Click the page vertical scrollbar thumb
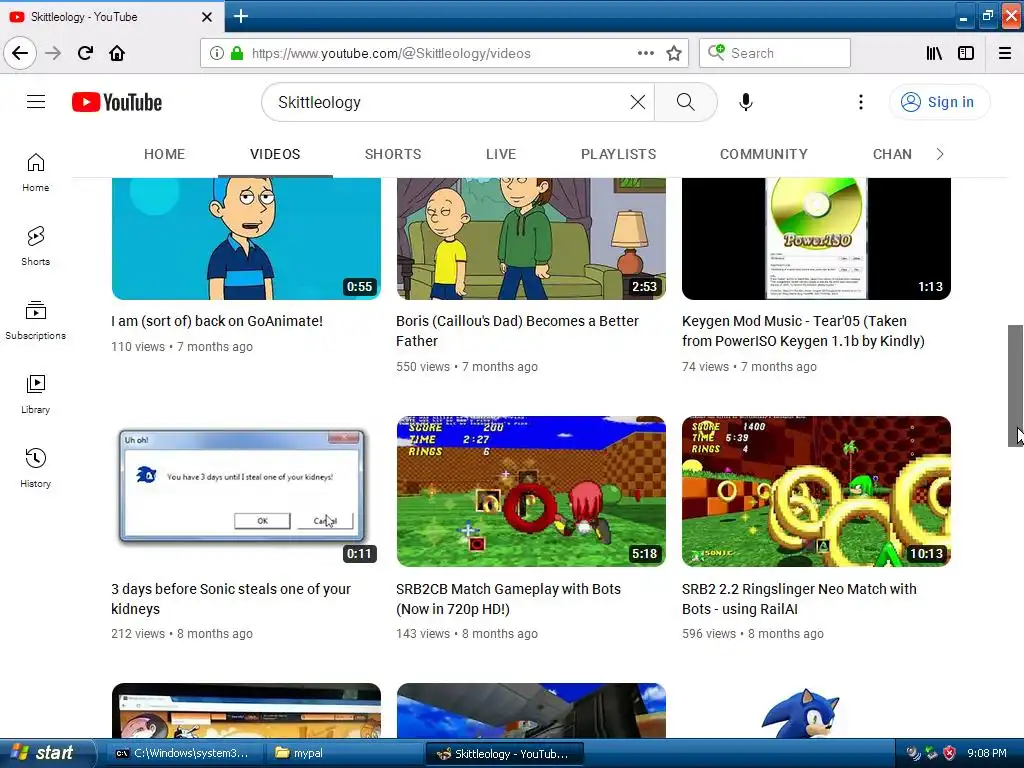1024x768 pixels. pyautogui.click(x=1016, y=385)
